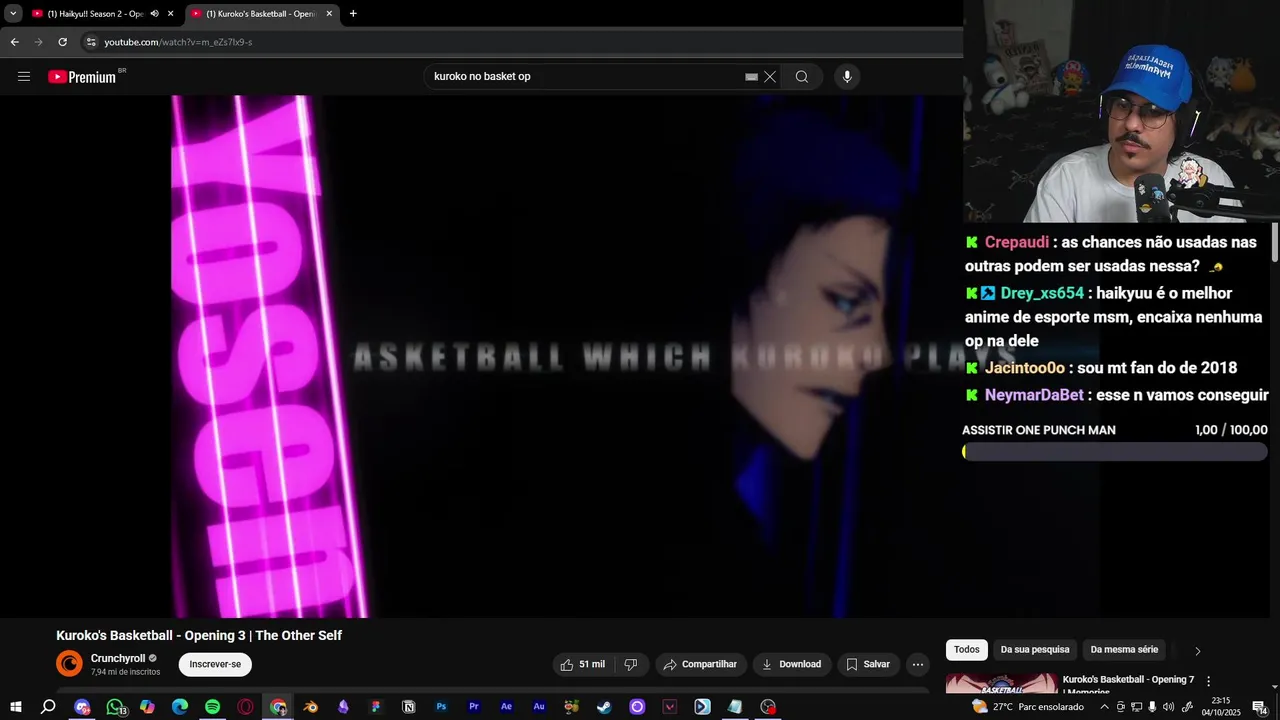Open Notion from the taskbar
This screenshot has height=720, width=1280.
tap(409, 707)
